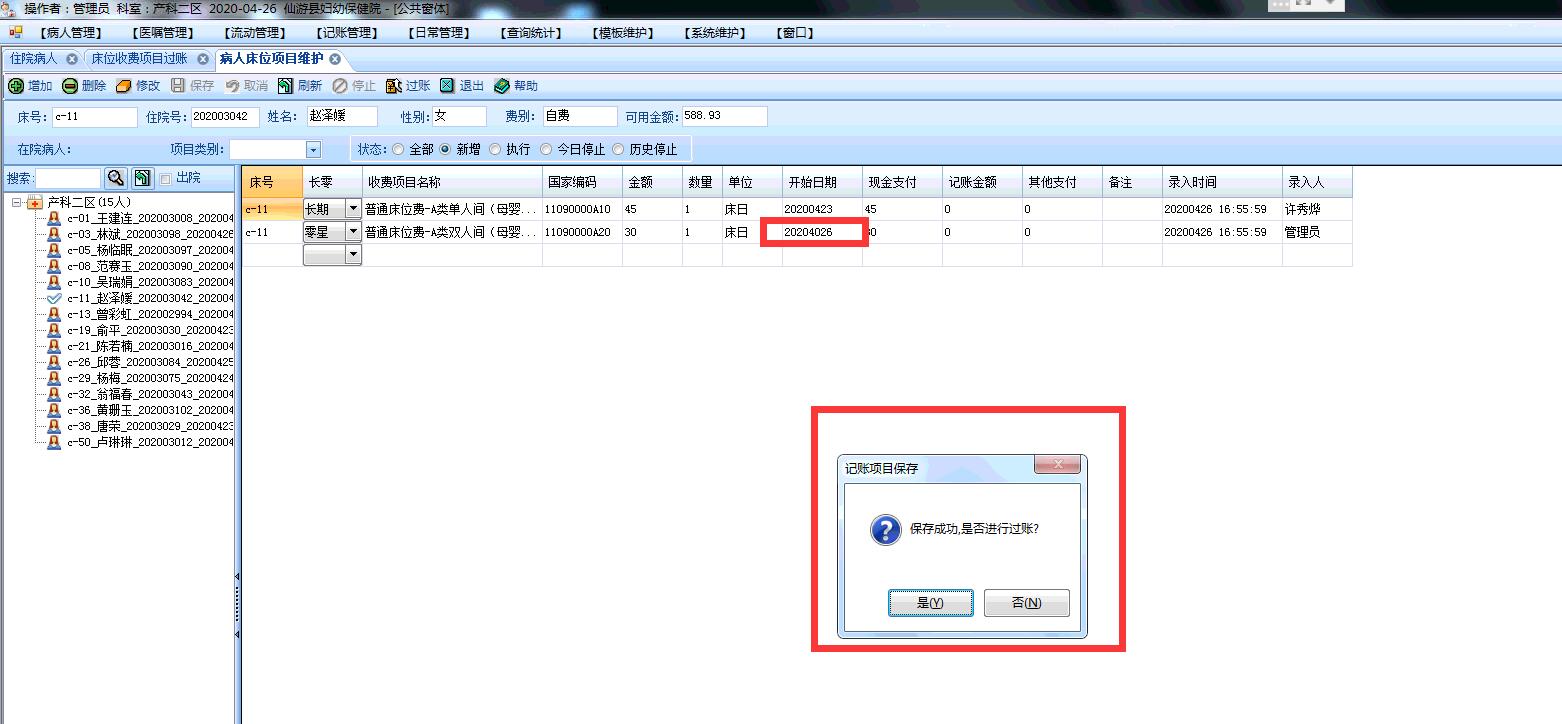Open the 长期 dropdown in first row
The height and width of the screenshot is (724, 1562).
click(352, 209)
